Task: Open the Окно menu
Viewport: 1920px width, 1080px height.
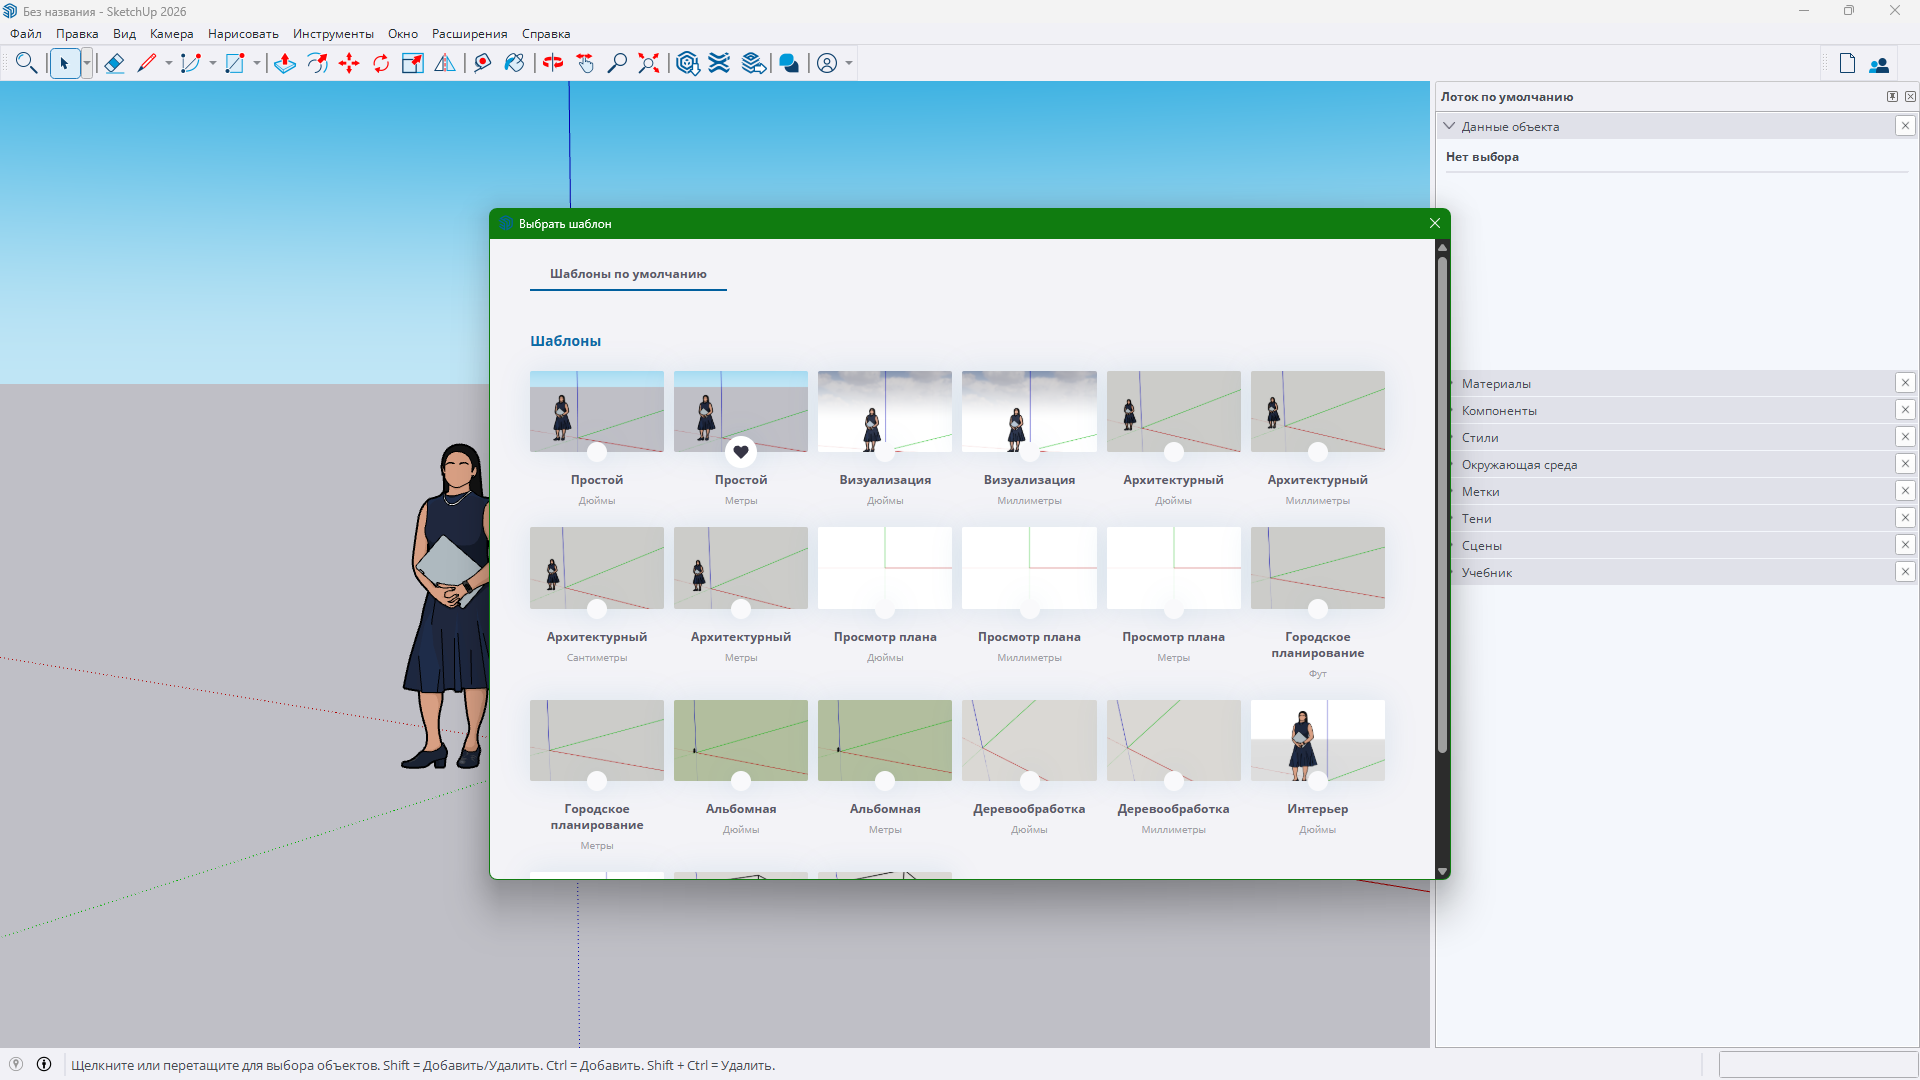Action: [x=402, y=33]
